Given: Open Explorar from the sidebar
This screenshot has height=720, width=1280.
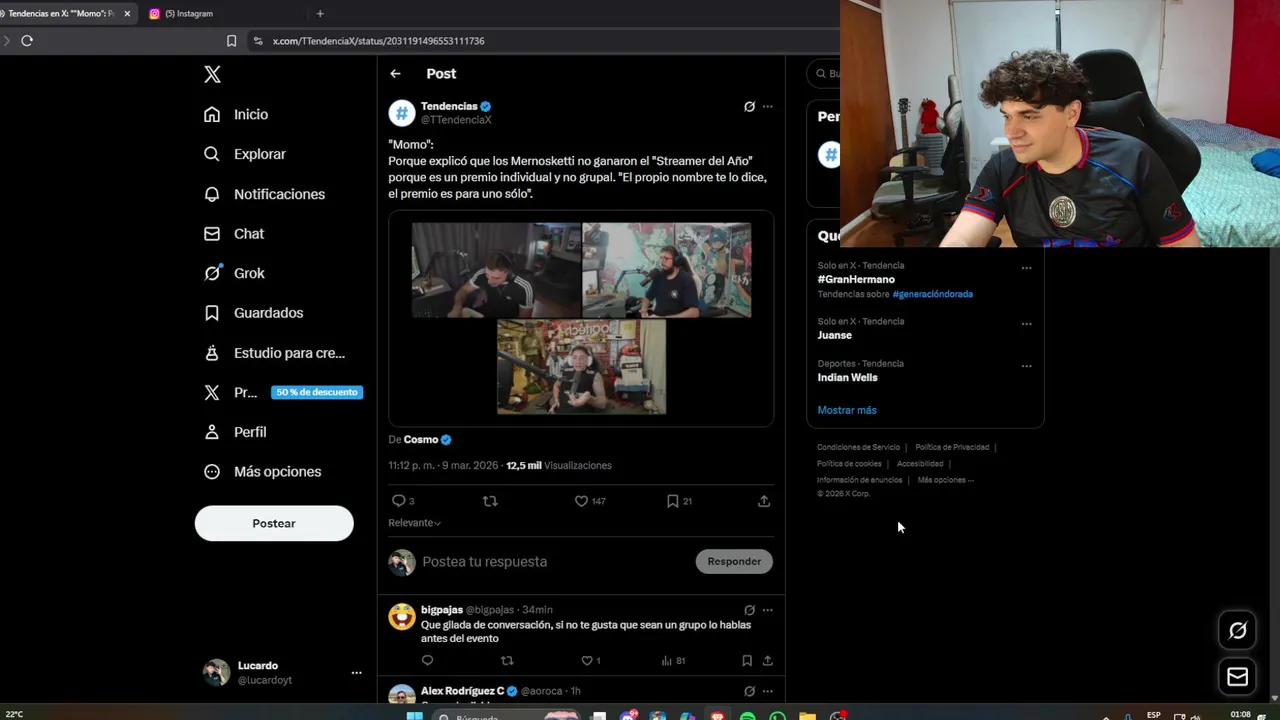Looking at the screenshot, I should pyautogui.click(x=245, y=154).
